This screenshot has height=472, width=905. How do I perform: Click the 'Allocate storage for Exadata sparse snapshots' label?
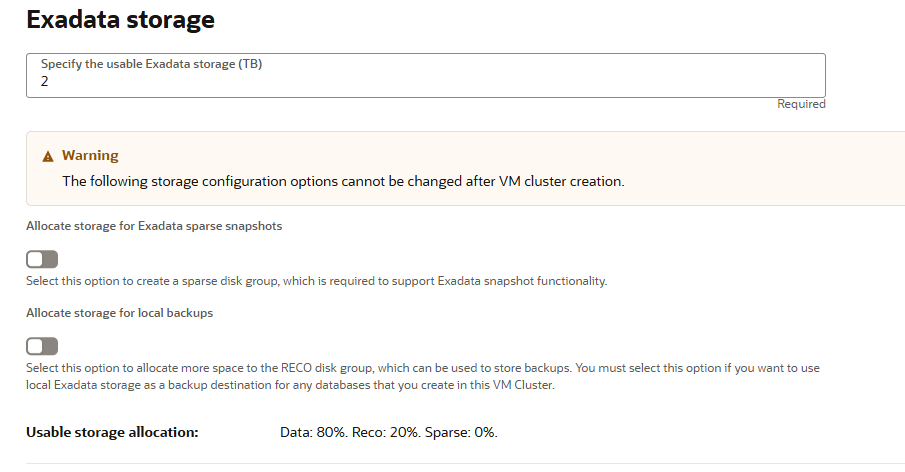(x=154, y=226)
